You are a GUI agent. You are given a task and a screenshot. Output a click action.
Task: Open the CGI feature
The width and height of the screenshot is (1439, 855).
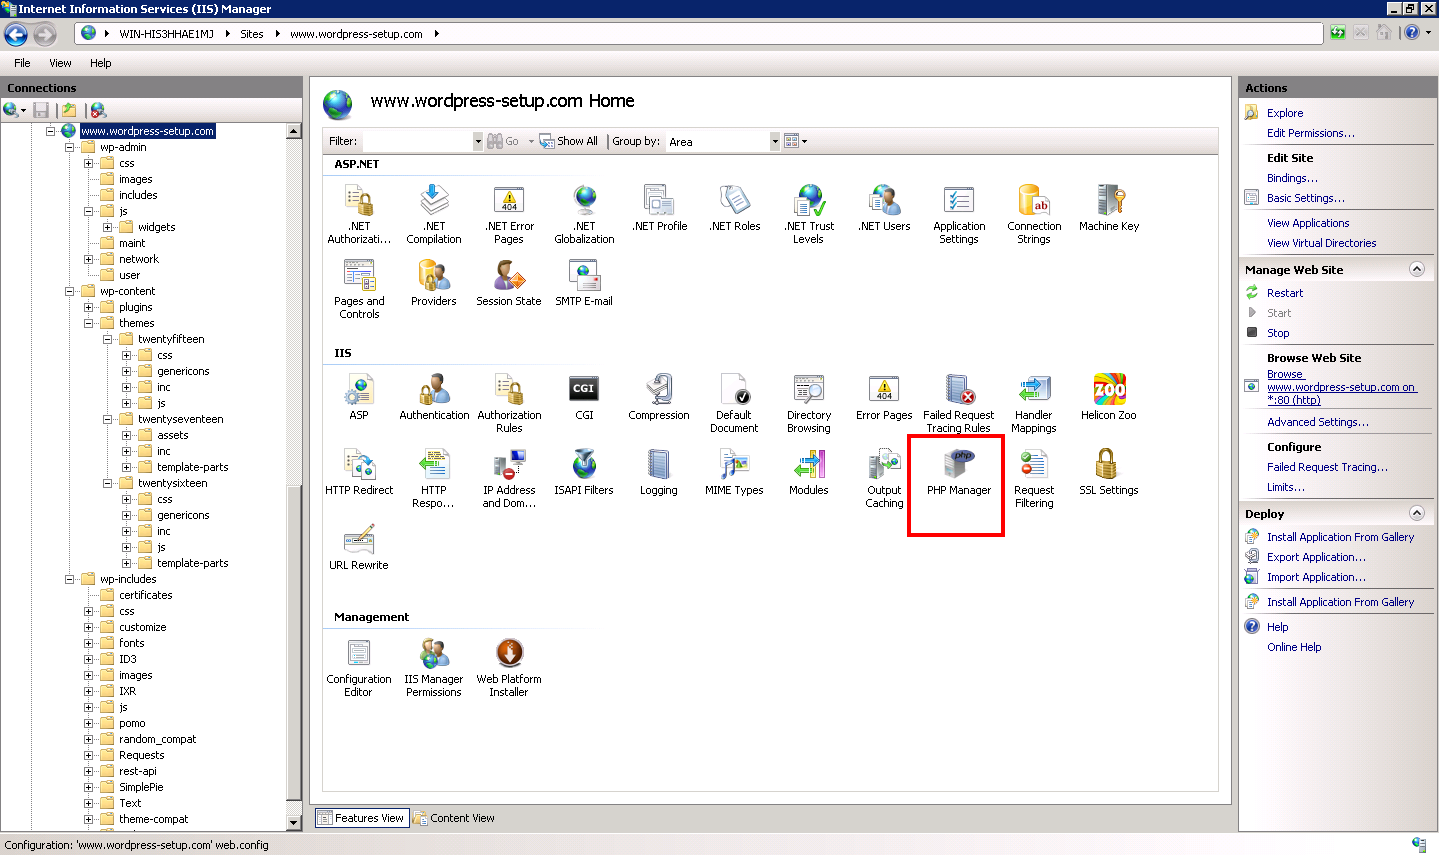pos(584,398)
